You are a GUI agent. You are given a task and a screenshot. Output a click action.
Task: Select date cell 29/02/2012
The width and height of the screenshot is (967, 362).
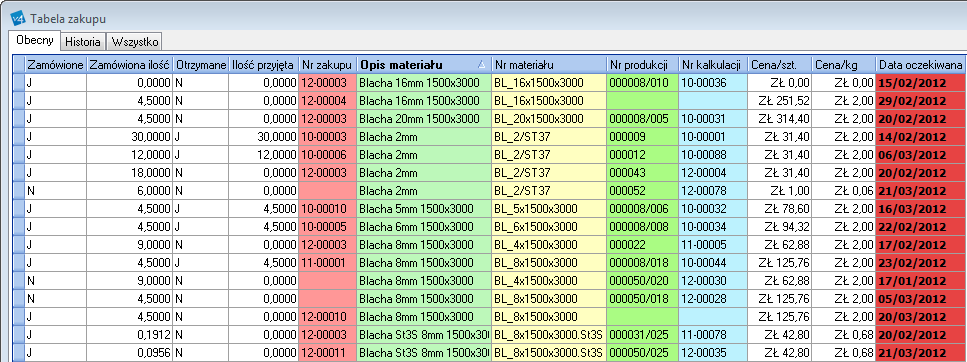[921, 101]
